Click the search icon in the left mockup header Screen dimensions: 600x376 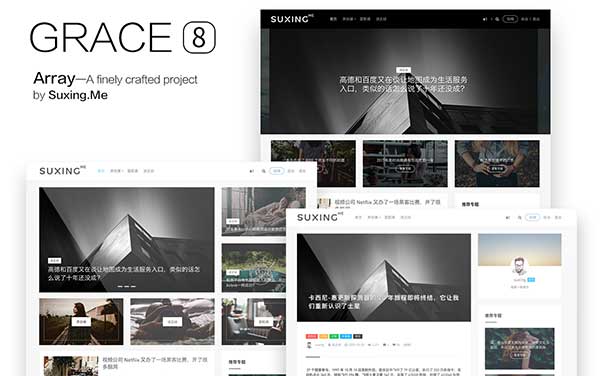point(263,171)
